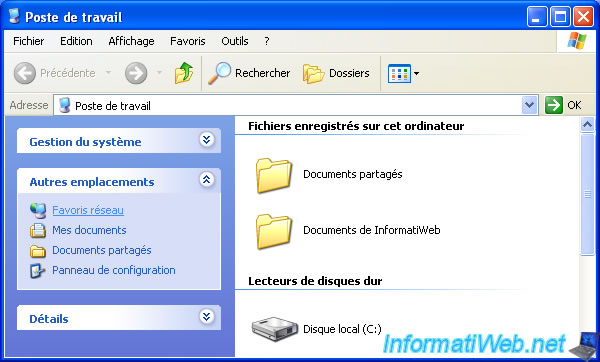Click the vertical scrollbar thumb

tap(587, 194)
